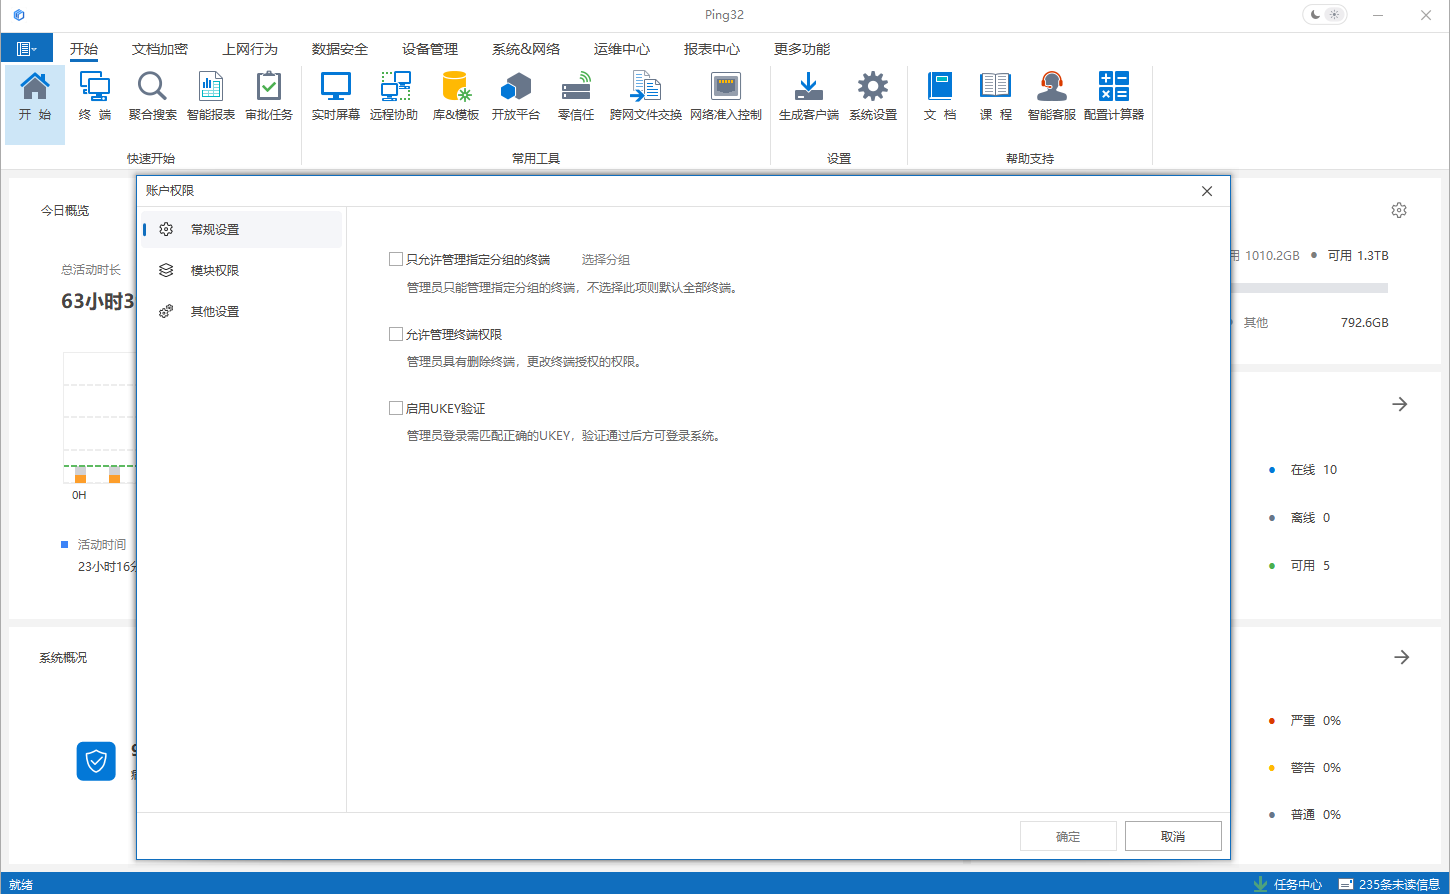Open 系统设置 system settings
Viewport: 1450px width, 894px height.
click(x=872, y=96)
